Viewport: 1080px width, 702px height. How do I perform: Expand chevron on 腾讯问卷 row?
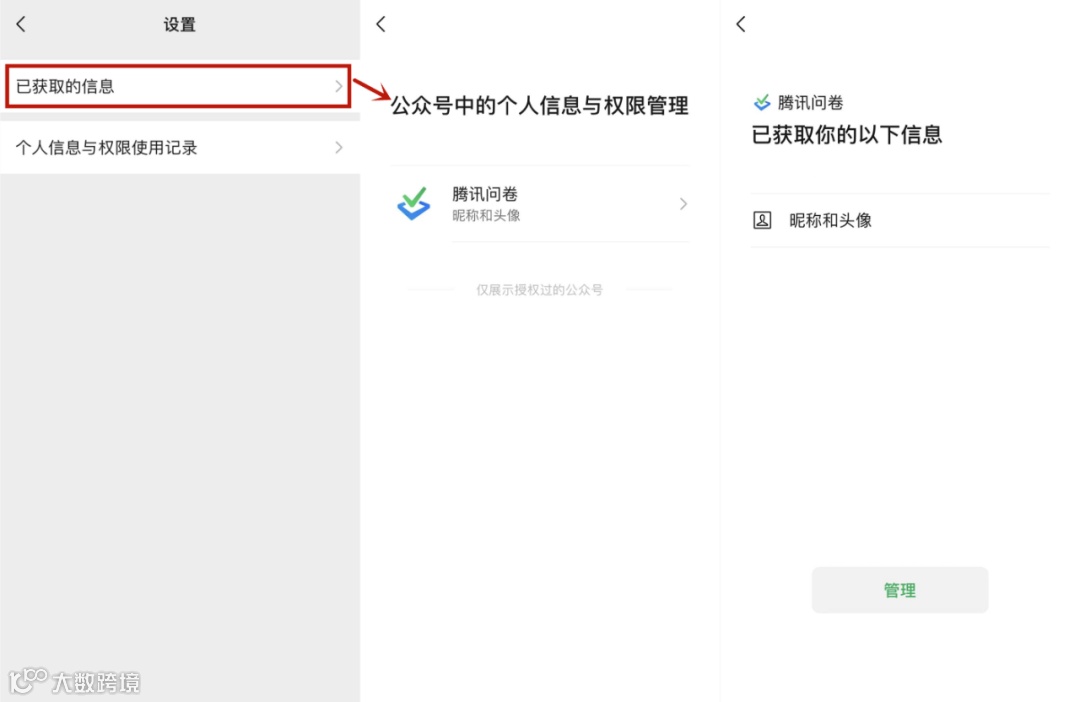pos(683,204)
